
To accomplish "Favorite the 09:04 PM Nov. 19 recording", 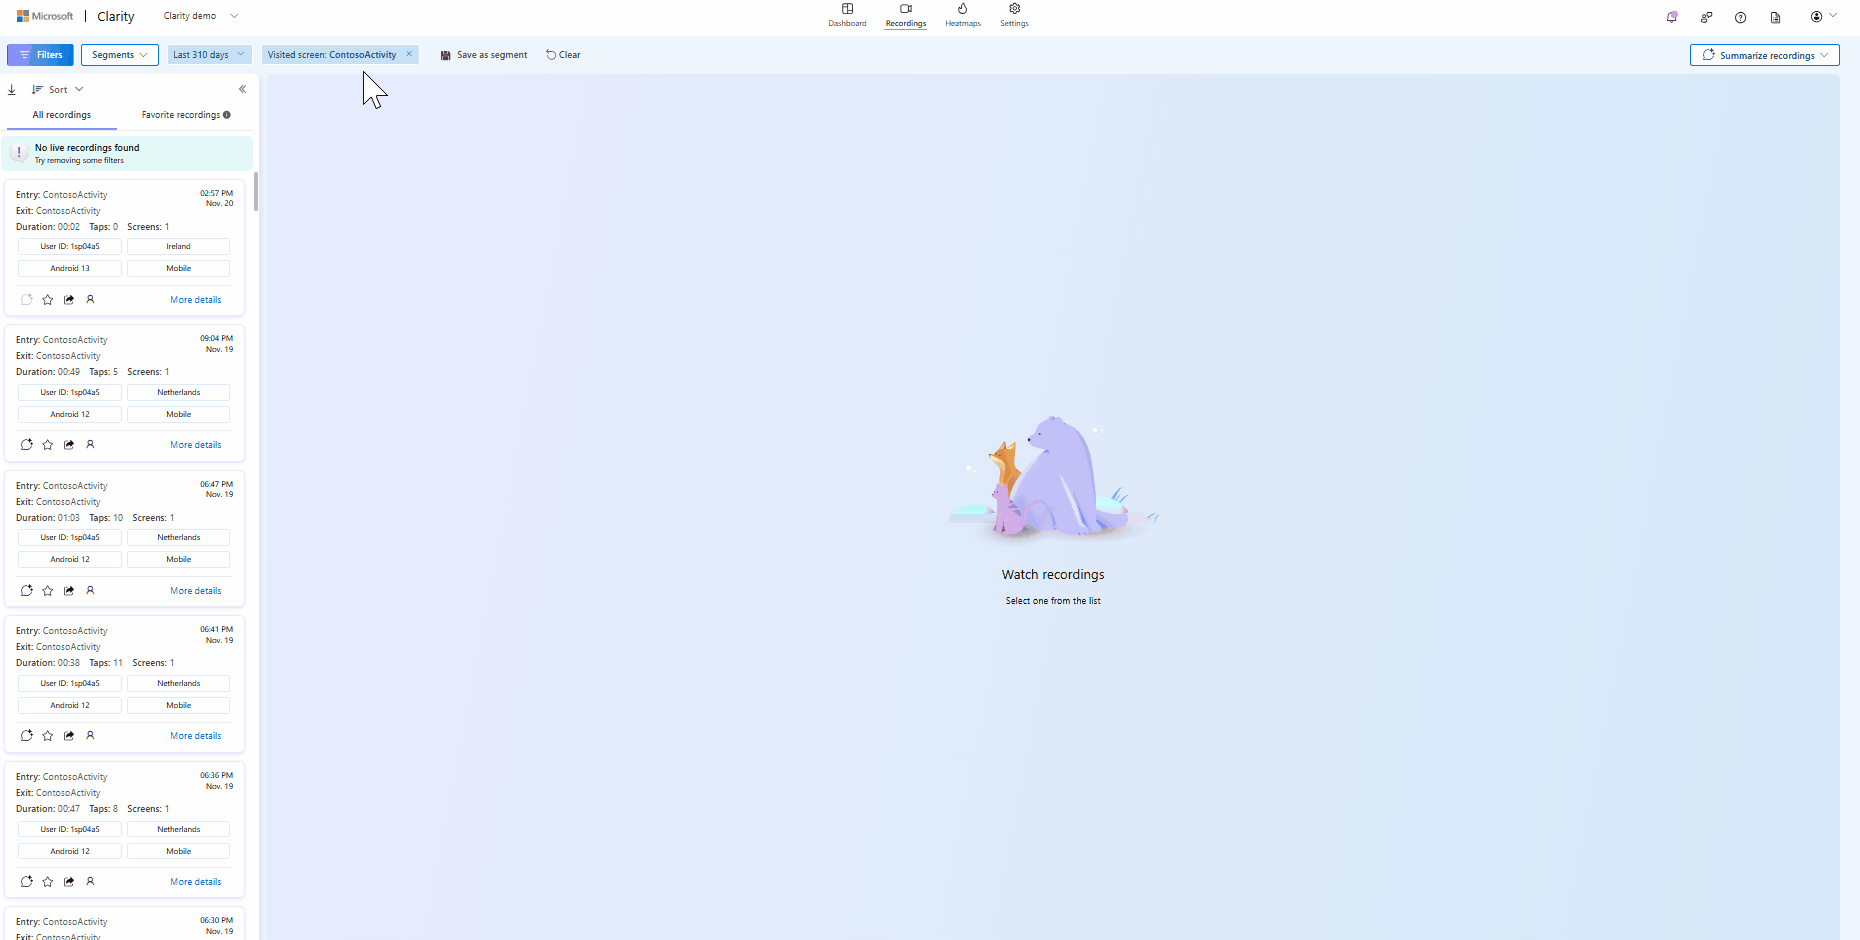I will (48, 444).
